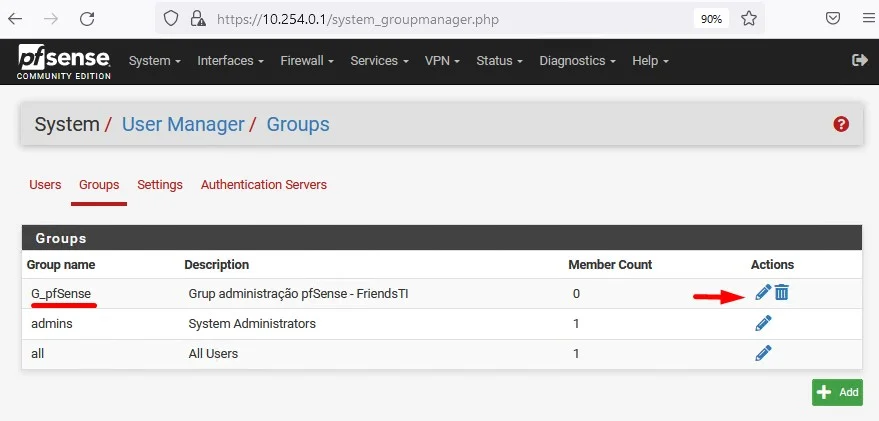Reload the page using browser refresh
The width and height of the screenshot is (879, 421).
[x=87, y=18]
